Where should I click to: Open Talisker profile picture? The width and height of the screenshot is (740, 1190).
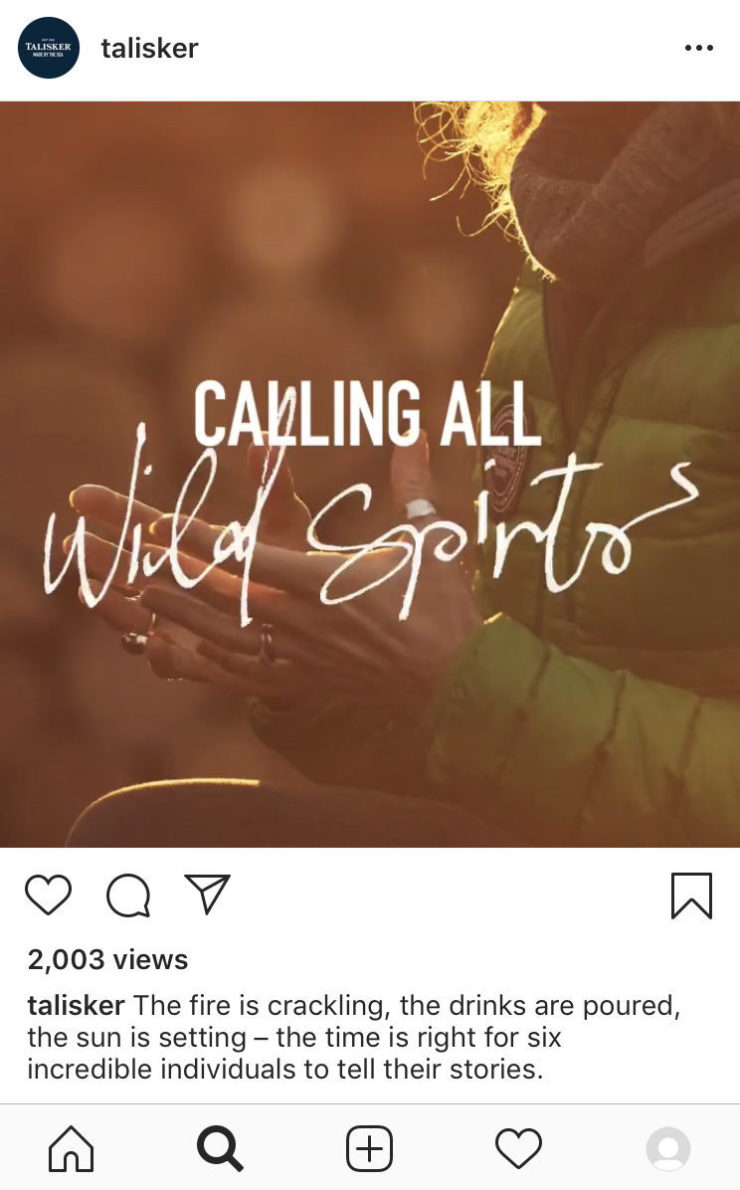click(49, 48)
